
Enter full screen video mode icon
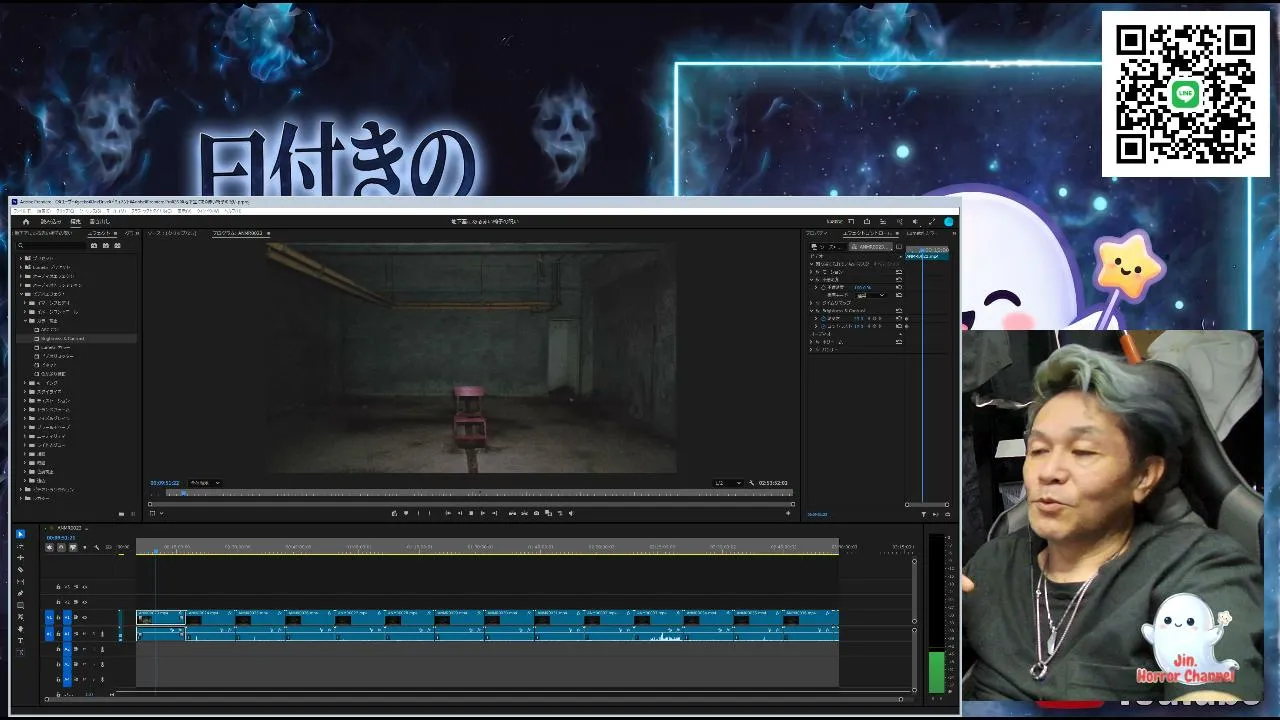[932, 221]
